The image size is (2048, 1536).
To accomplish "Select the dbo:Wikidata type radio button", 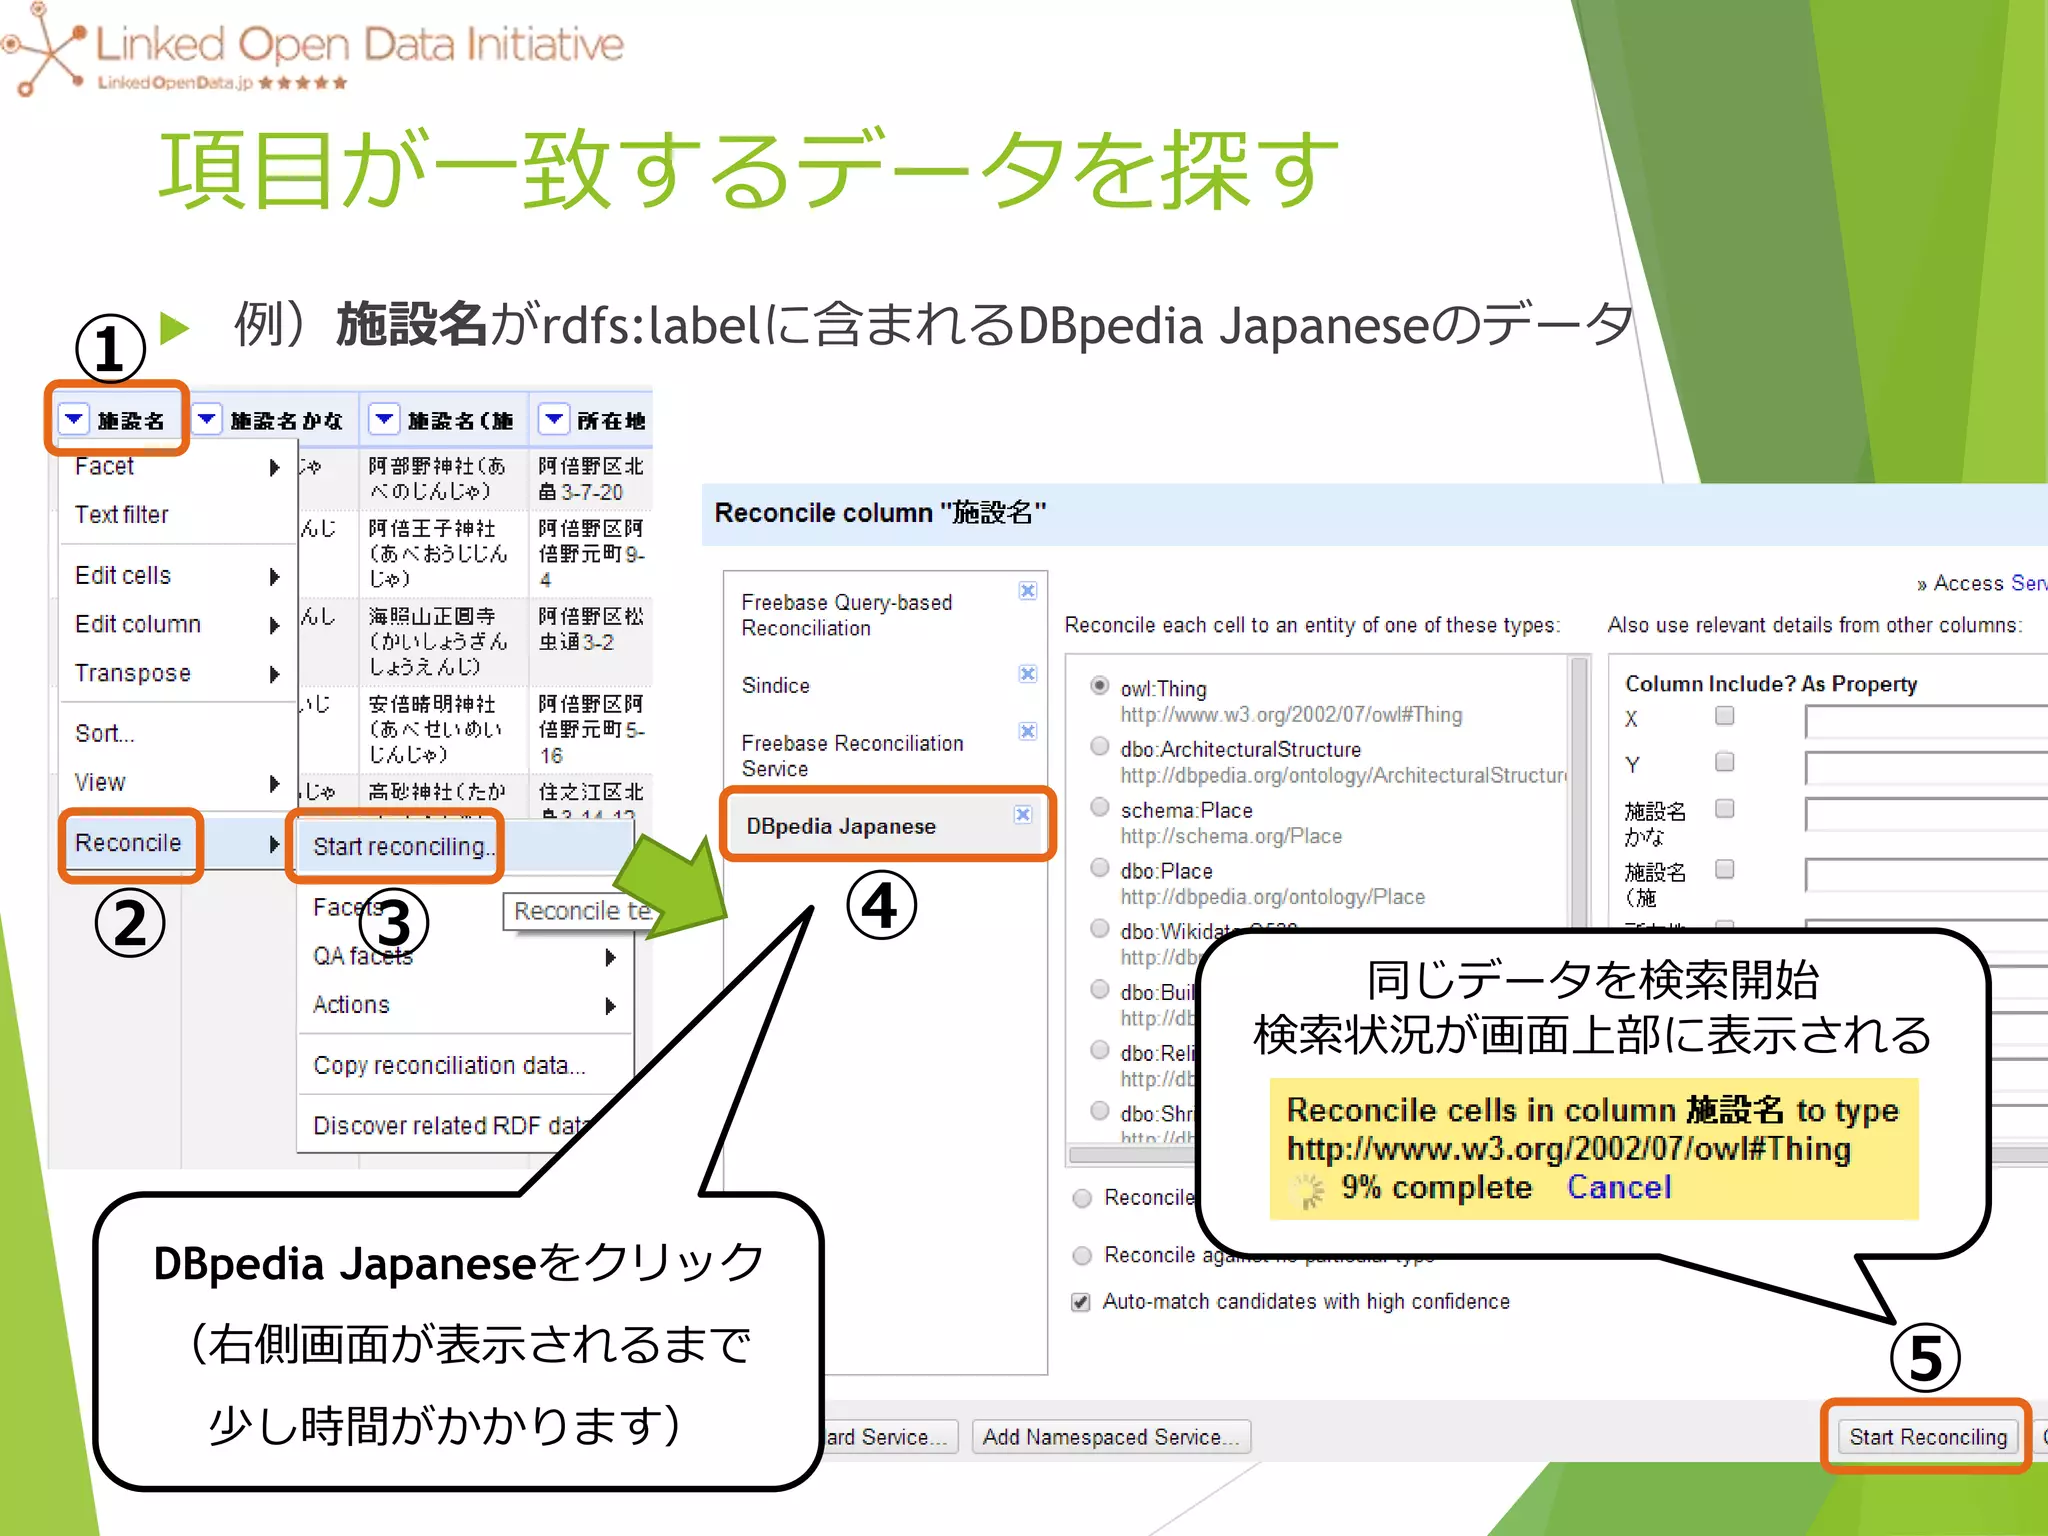I will (x=1099, y=929).
